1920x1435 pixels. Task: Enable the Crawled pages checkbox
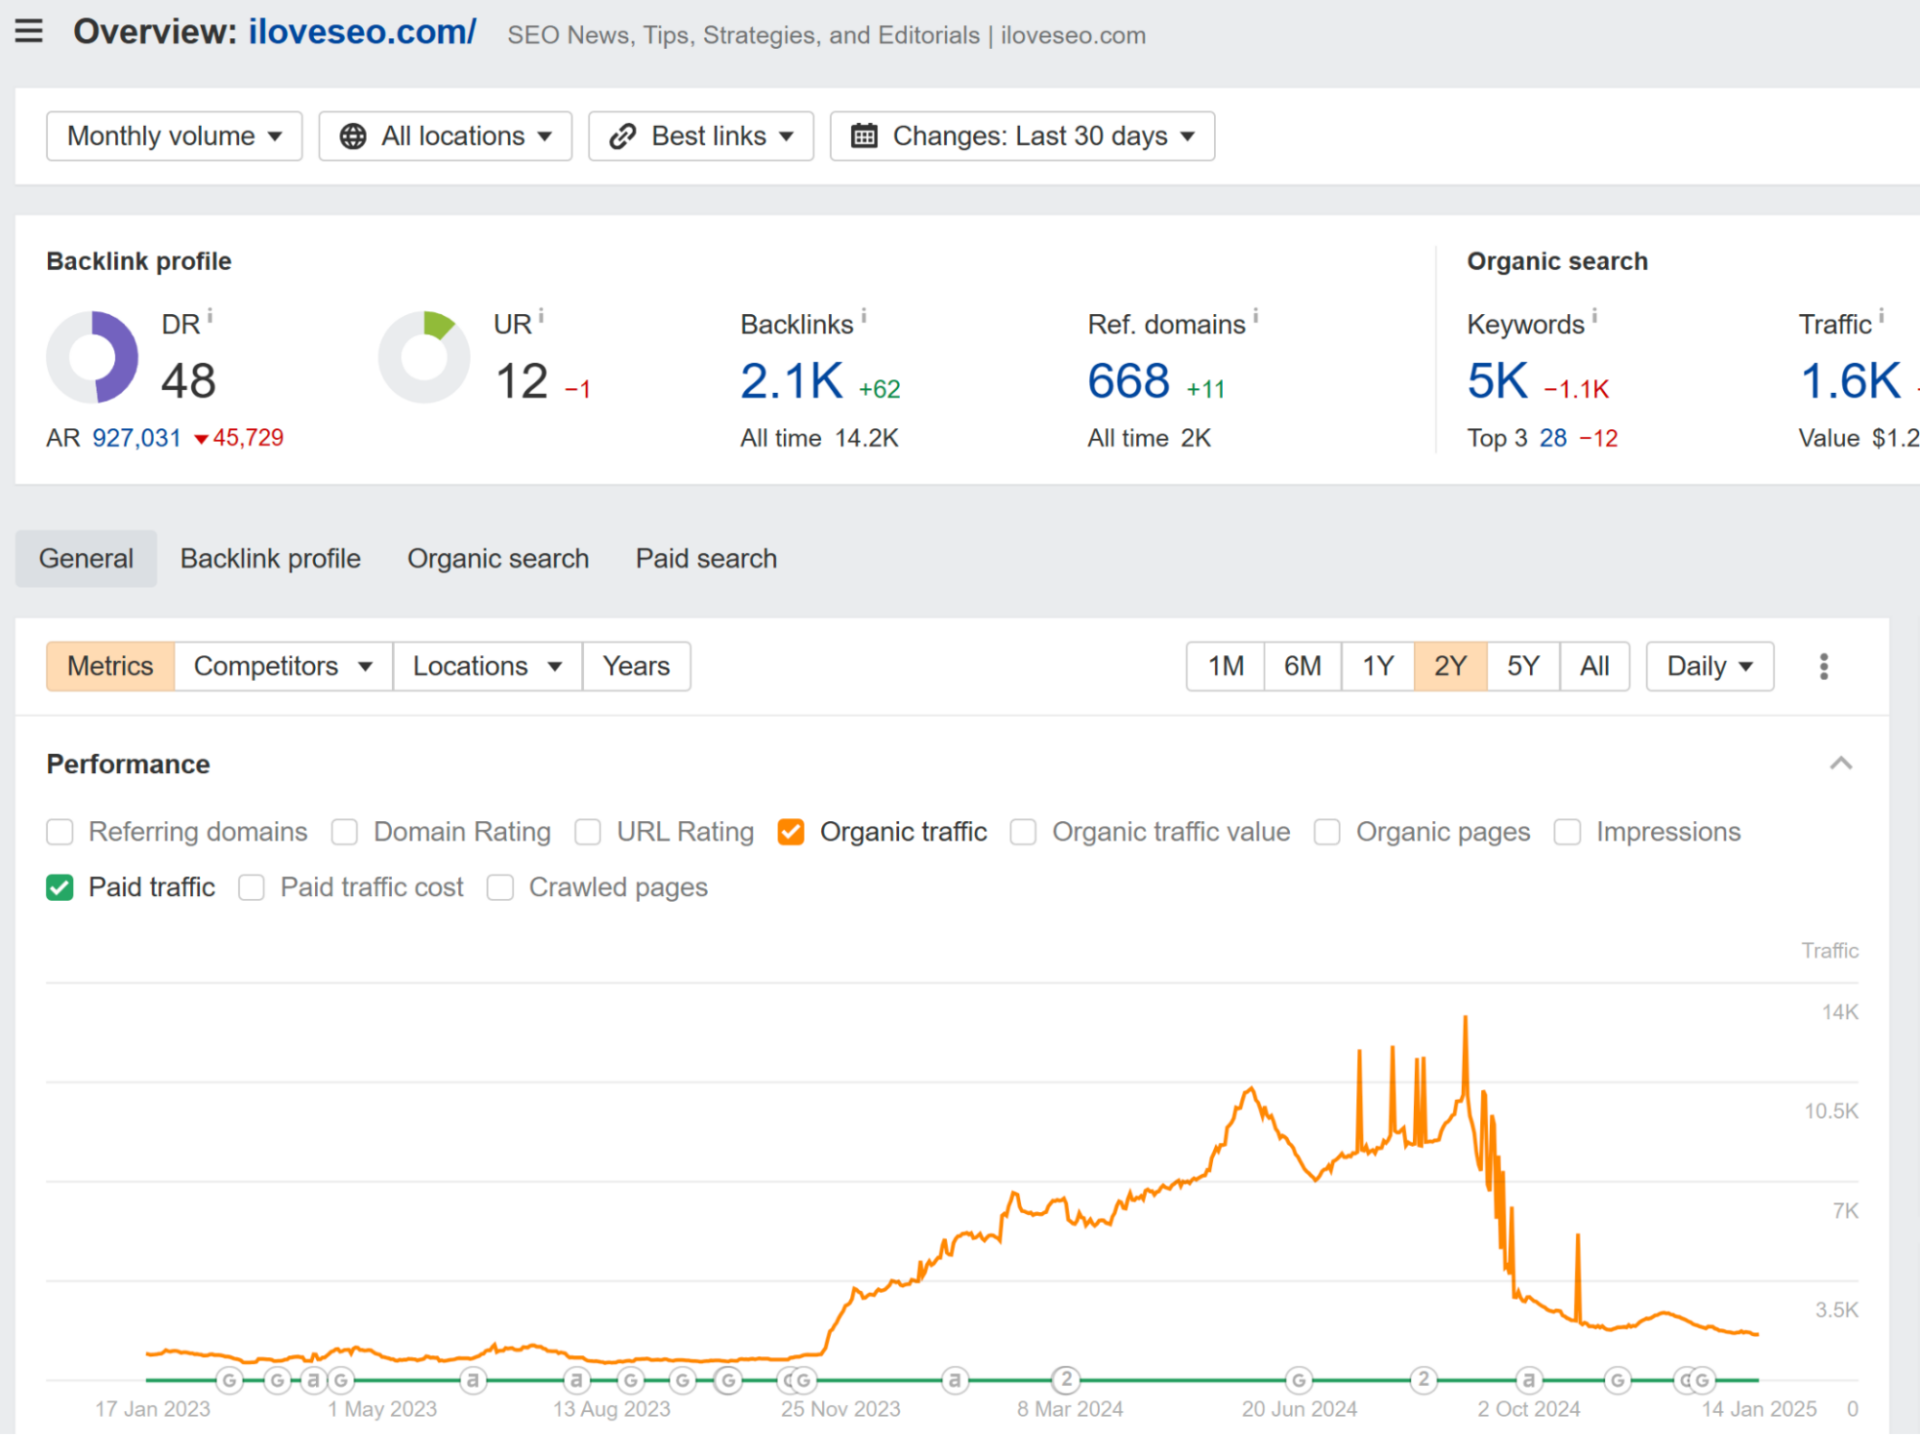click(x=500, y=888)
